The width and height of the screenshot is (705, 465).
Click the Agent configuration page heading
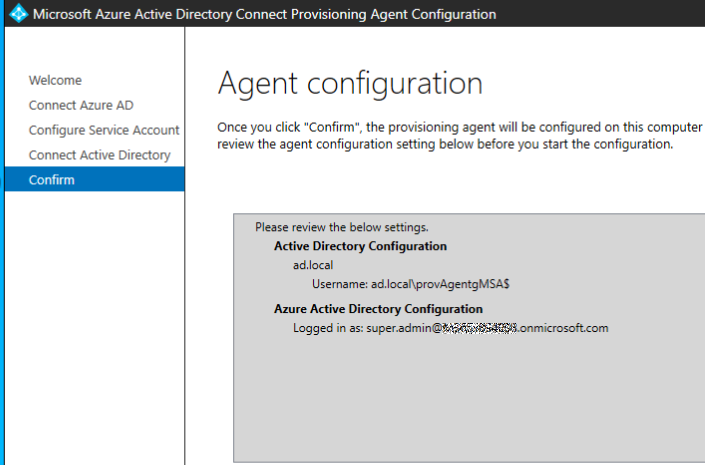tap(349, 82)
